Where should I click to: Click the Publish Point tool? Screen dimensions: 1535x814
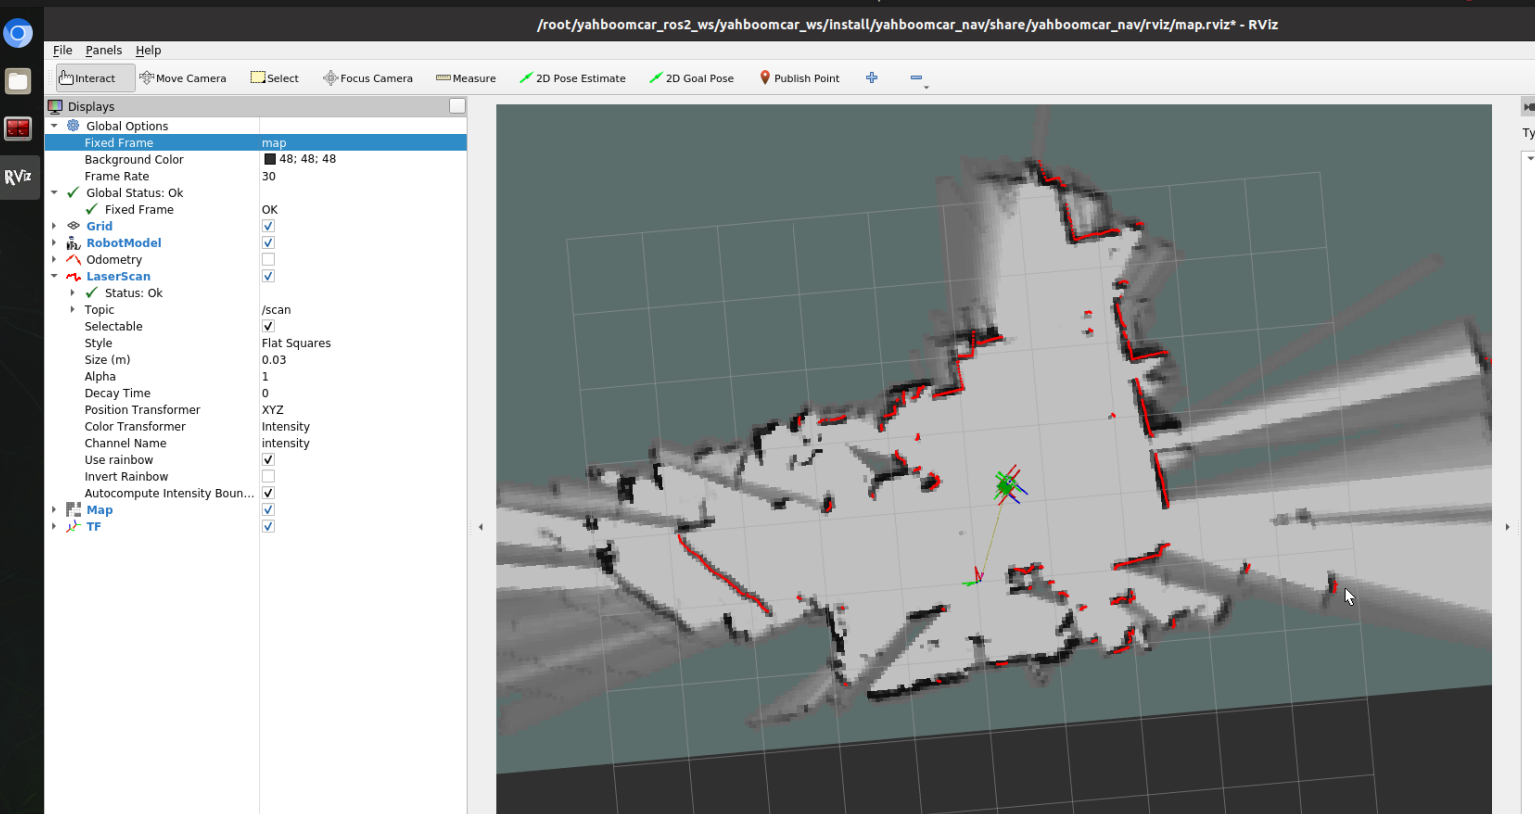(799, 78)
